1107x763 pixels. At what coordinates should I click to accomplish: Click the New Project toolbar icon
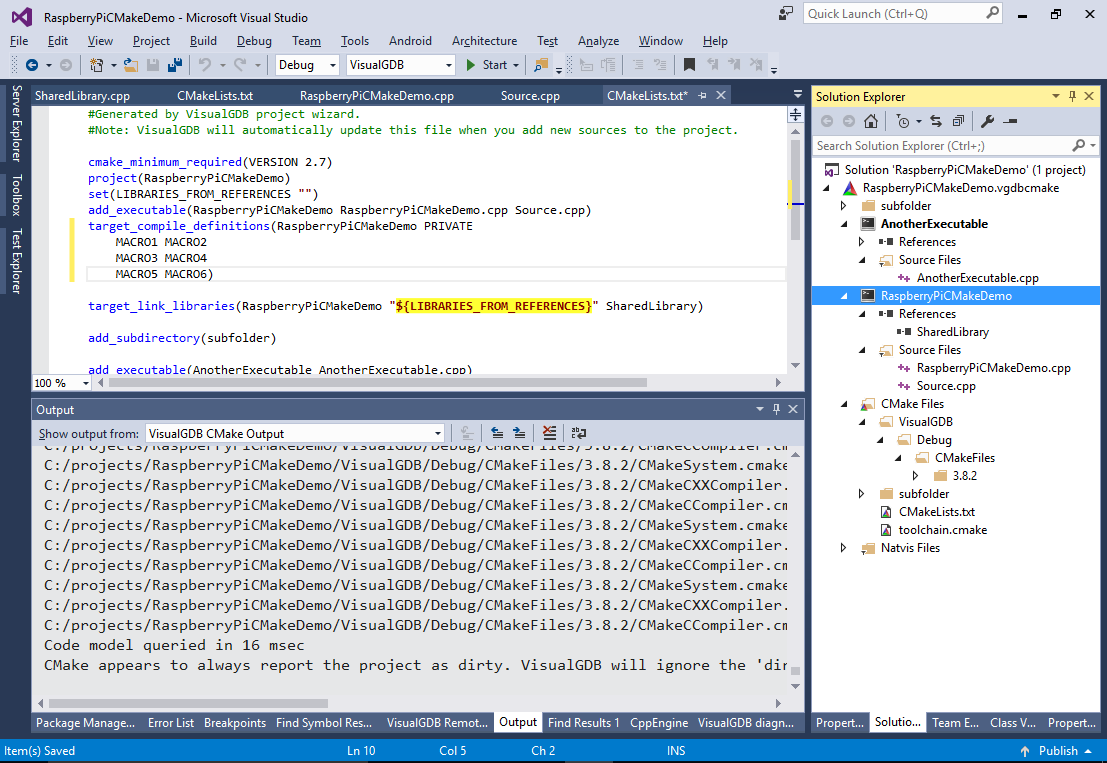click(97, 65)
